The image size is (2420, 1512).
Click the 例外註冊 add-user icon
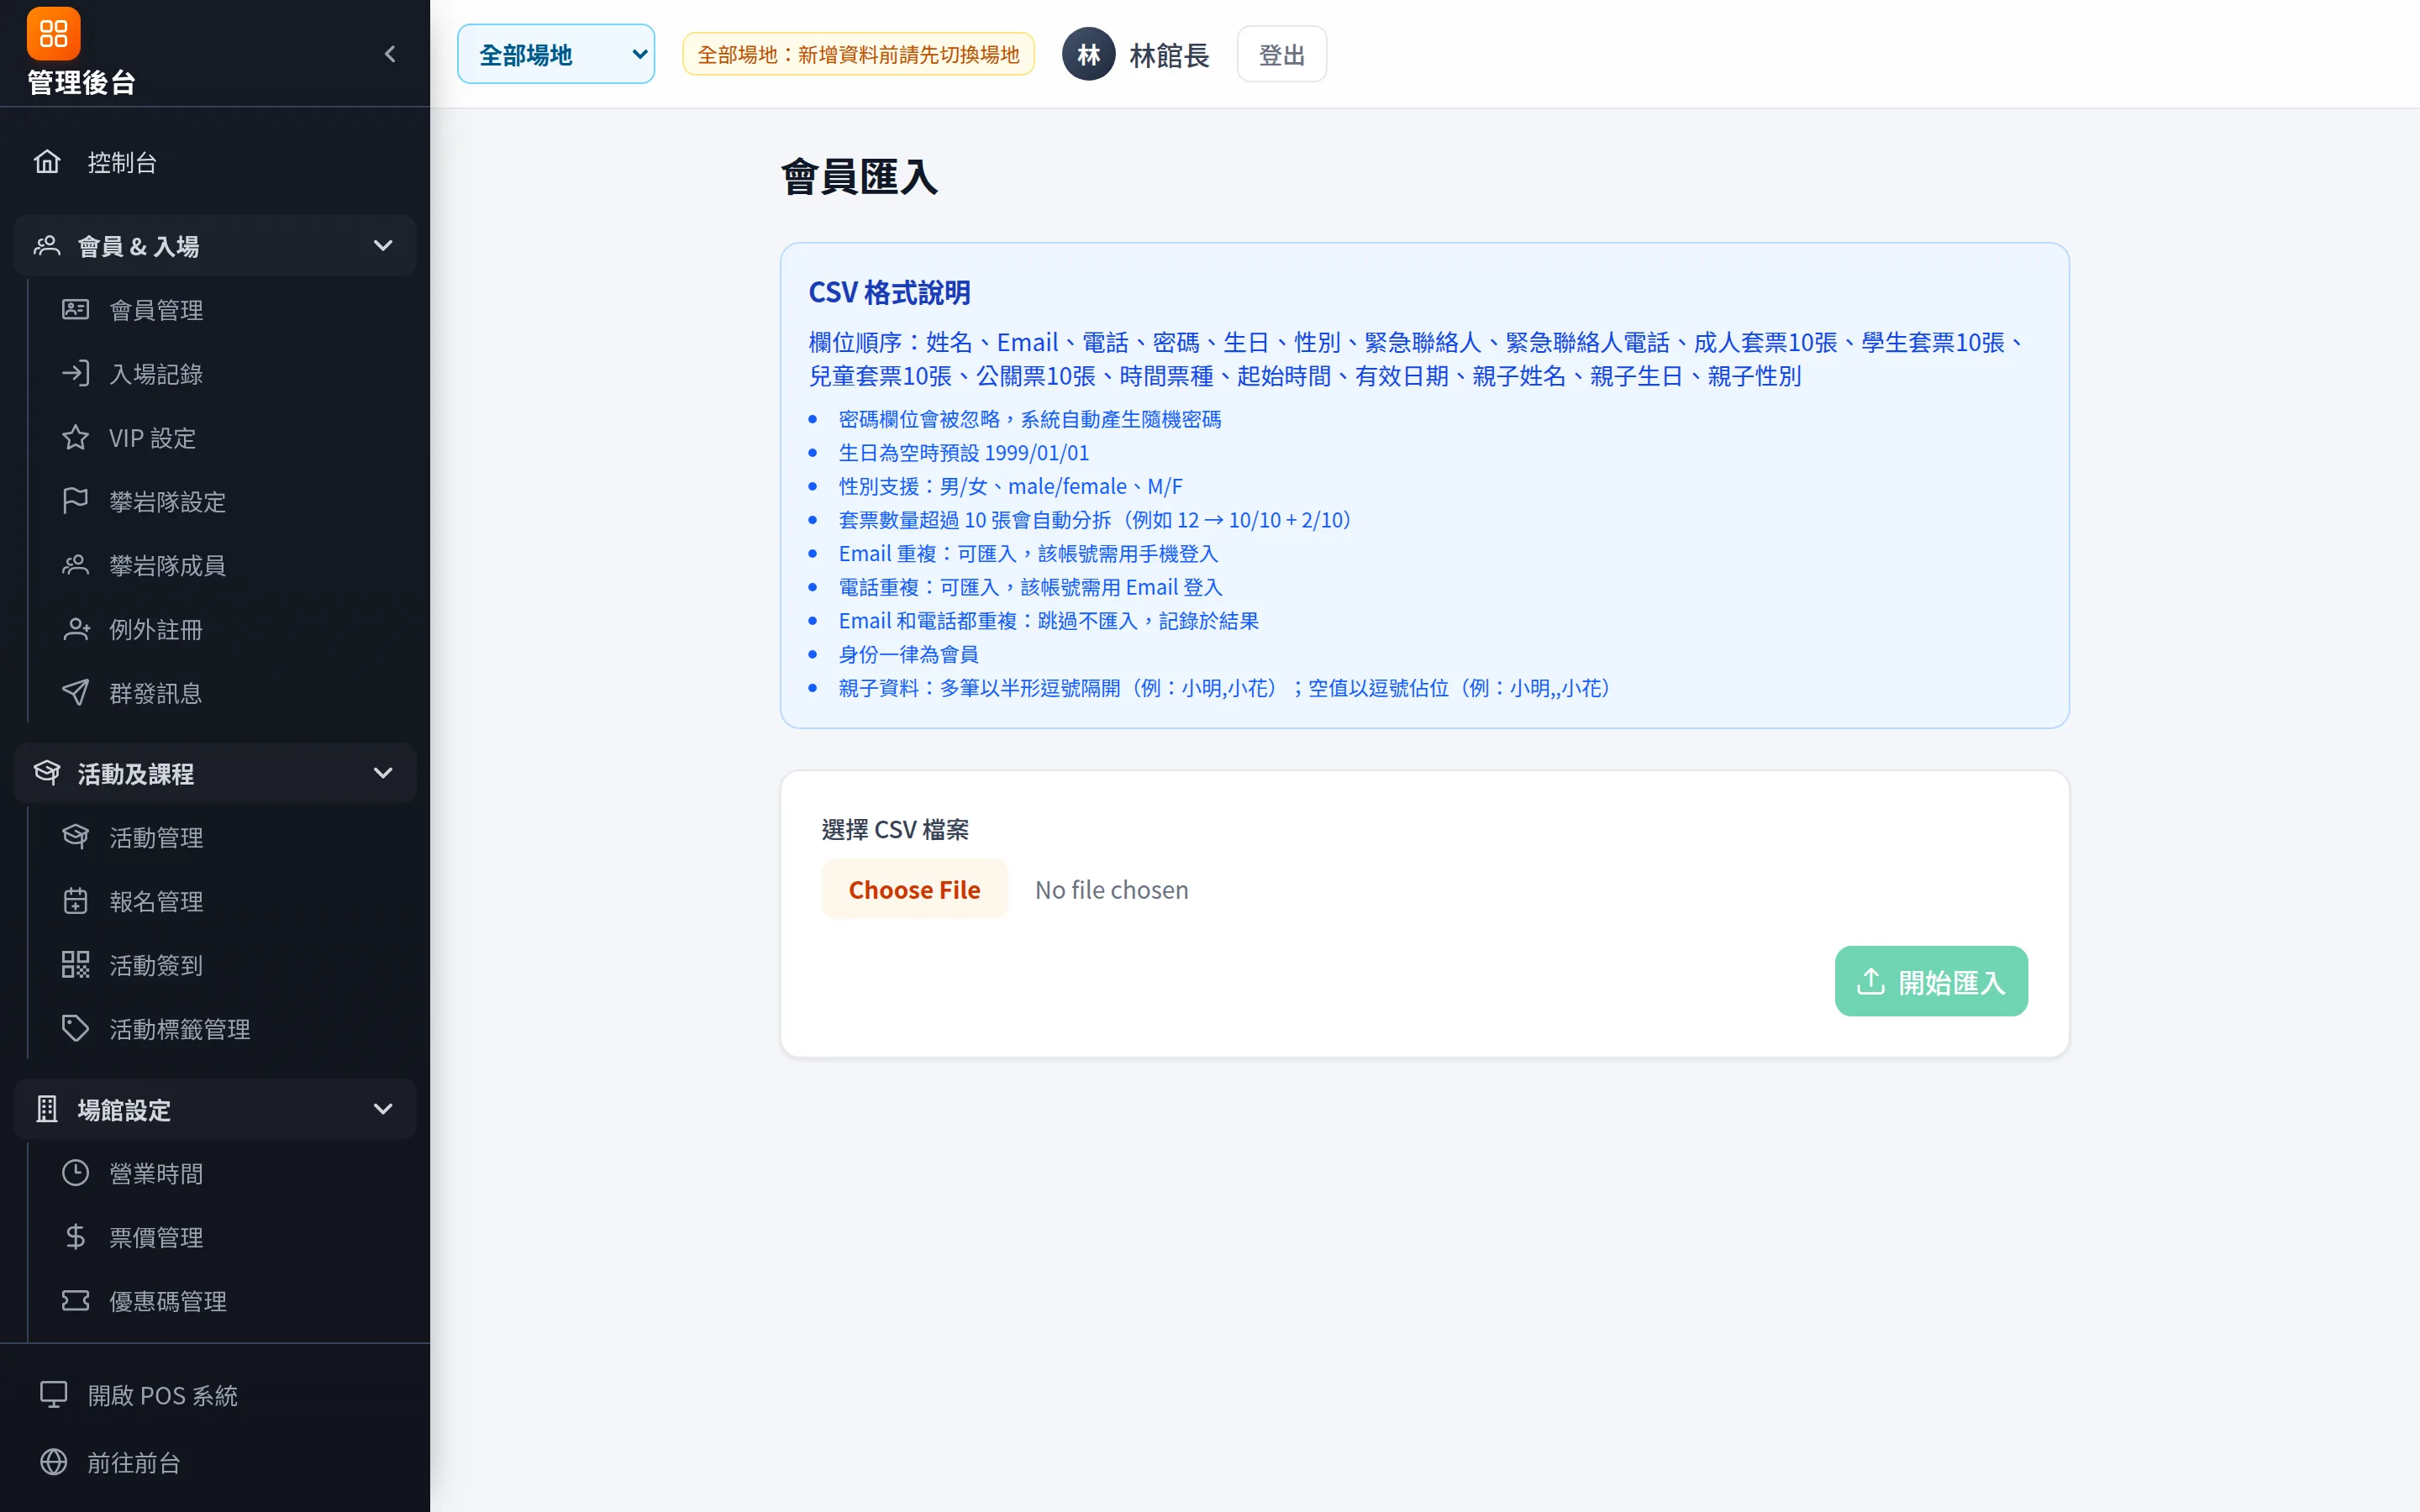[x=76, y=629]
